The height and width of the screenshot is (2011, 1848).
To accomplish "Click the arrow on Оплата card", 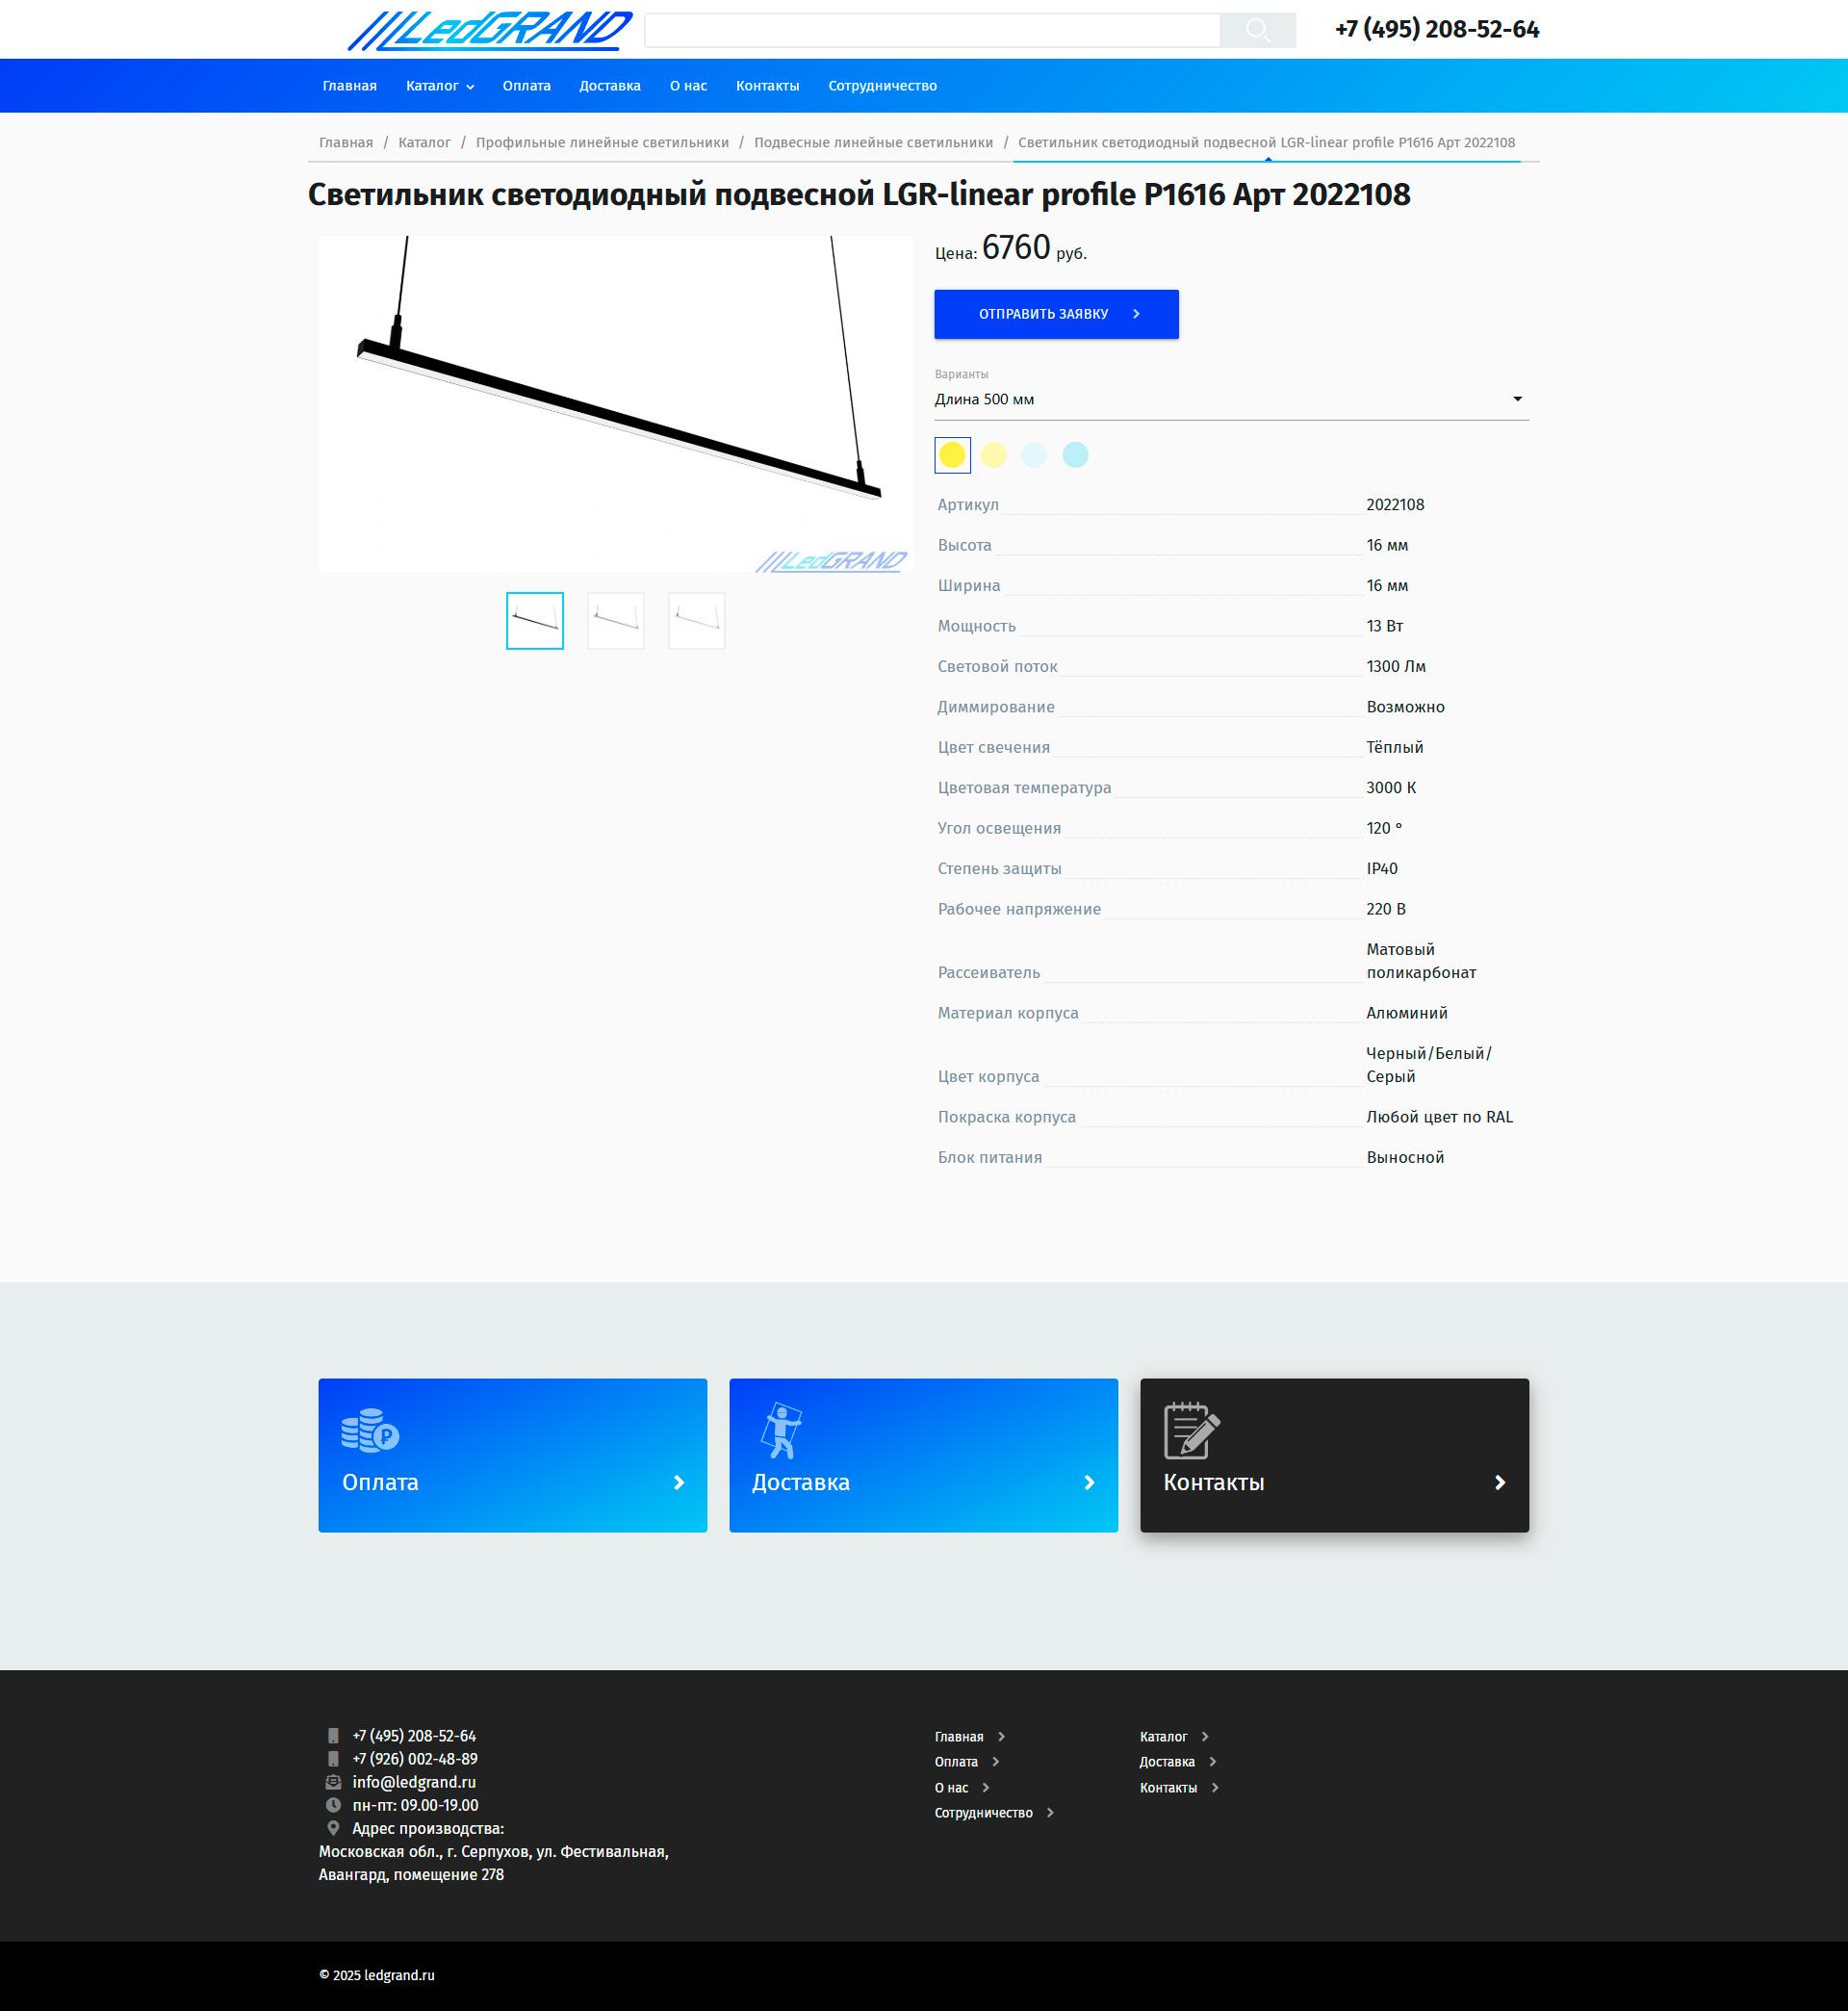I will [678, 1482].
